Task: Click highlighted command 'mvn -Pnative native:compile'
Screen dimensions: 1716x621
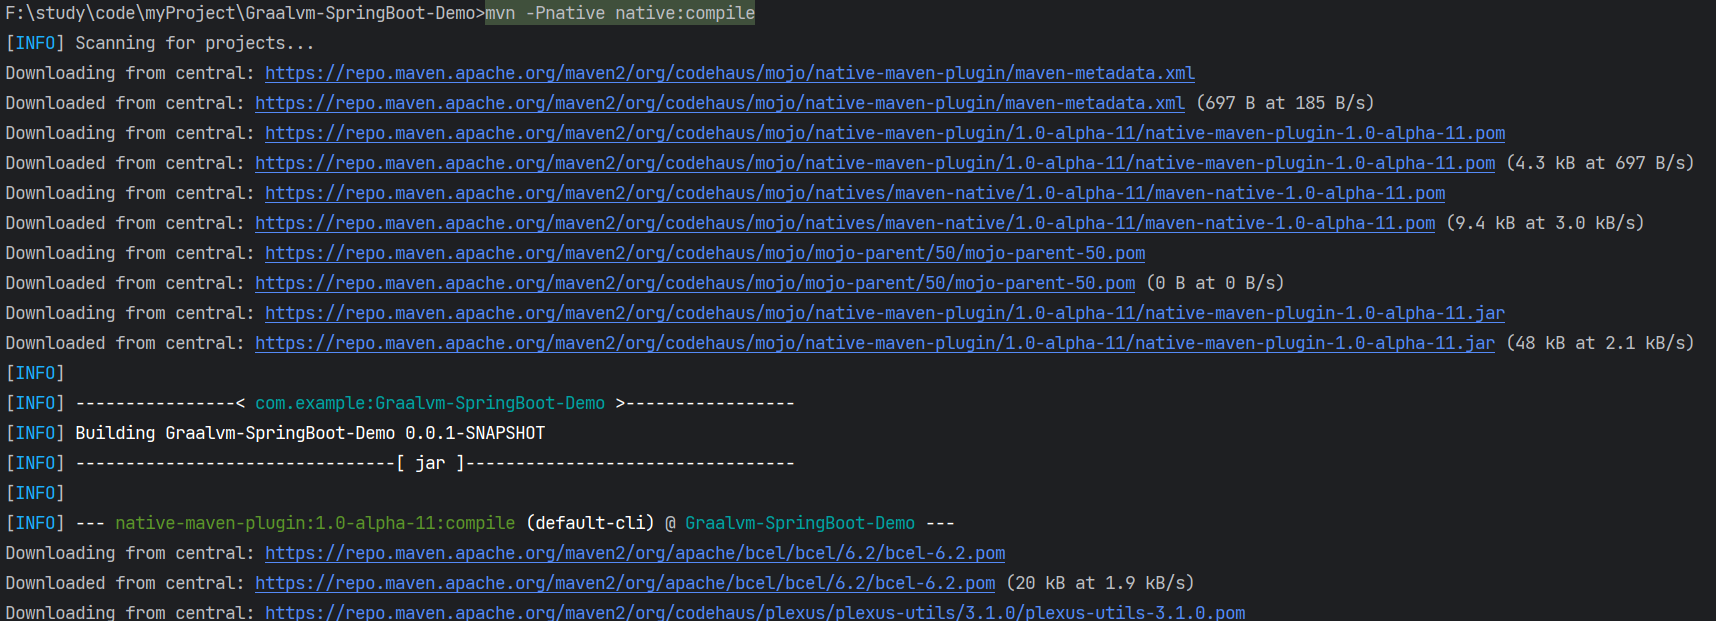Action: pyautogui.click(x=620, y=13)
